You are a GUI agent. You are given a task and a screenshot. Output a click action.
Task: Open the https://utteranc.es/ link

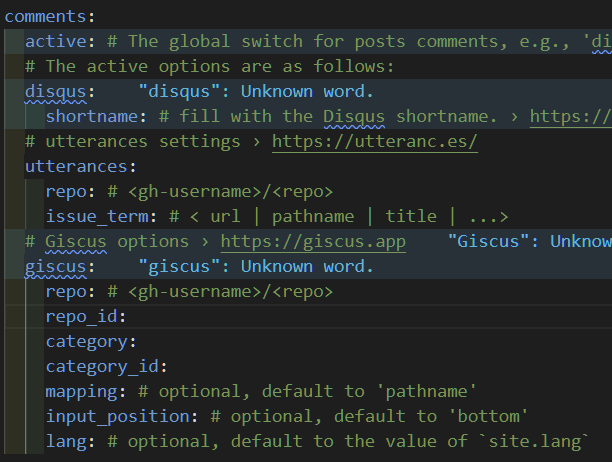click(375, 142)
